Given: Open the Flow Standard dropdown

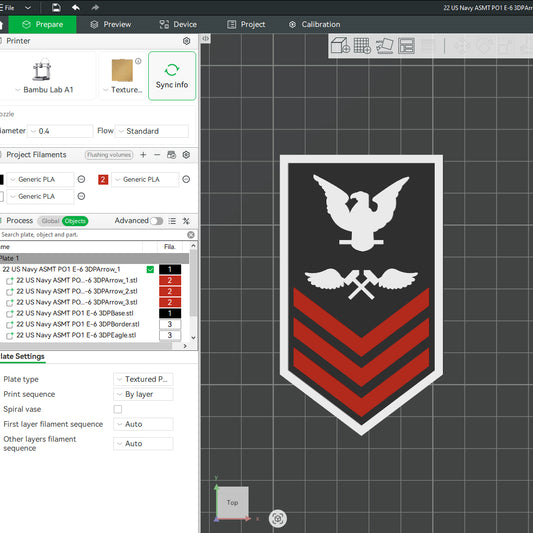Looking at the screenshot, I should point(152,131).
